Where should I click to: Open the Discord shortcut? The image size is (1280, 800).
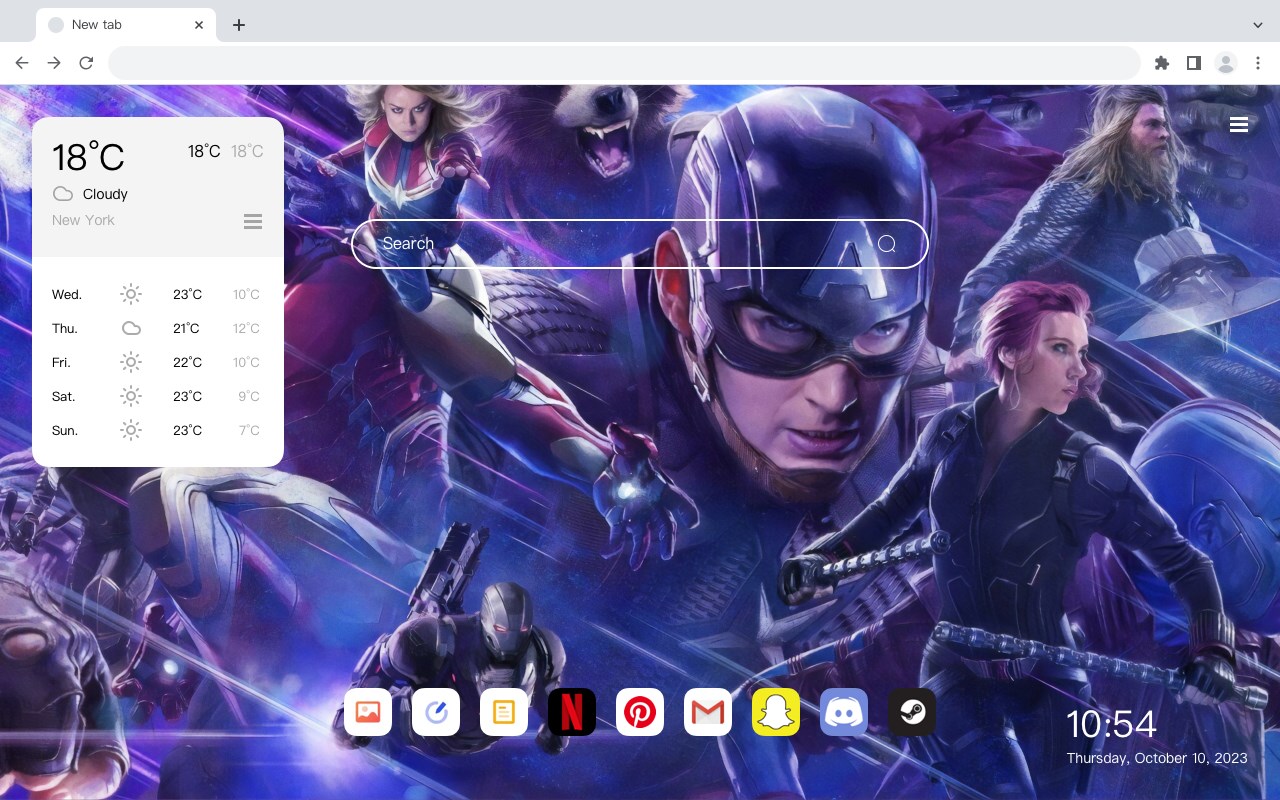[844, 712]
